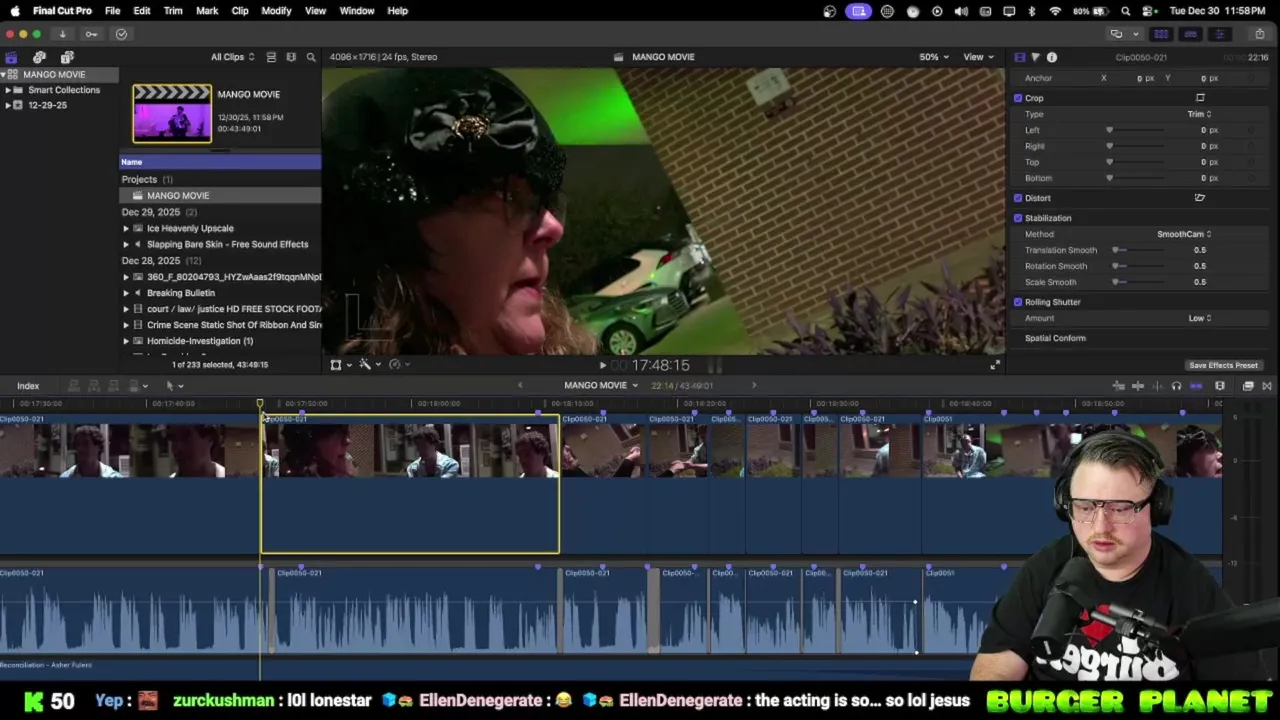Open timeline clip appearance settings

[x=1220, y=386]
